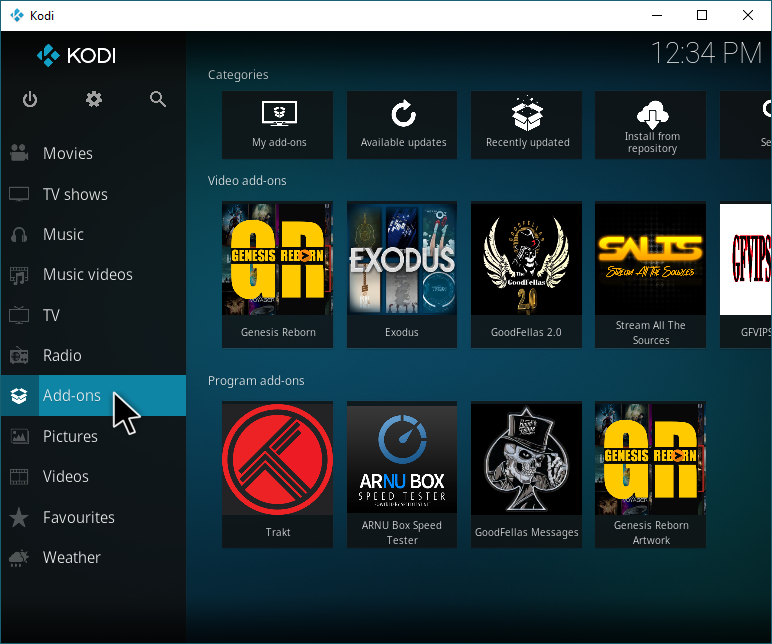
Task: Click the Weather cloud icon
Action: (19, 558)
